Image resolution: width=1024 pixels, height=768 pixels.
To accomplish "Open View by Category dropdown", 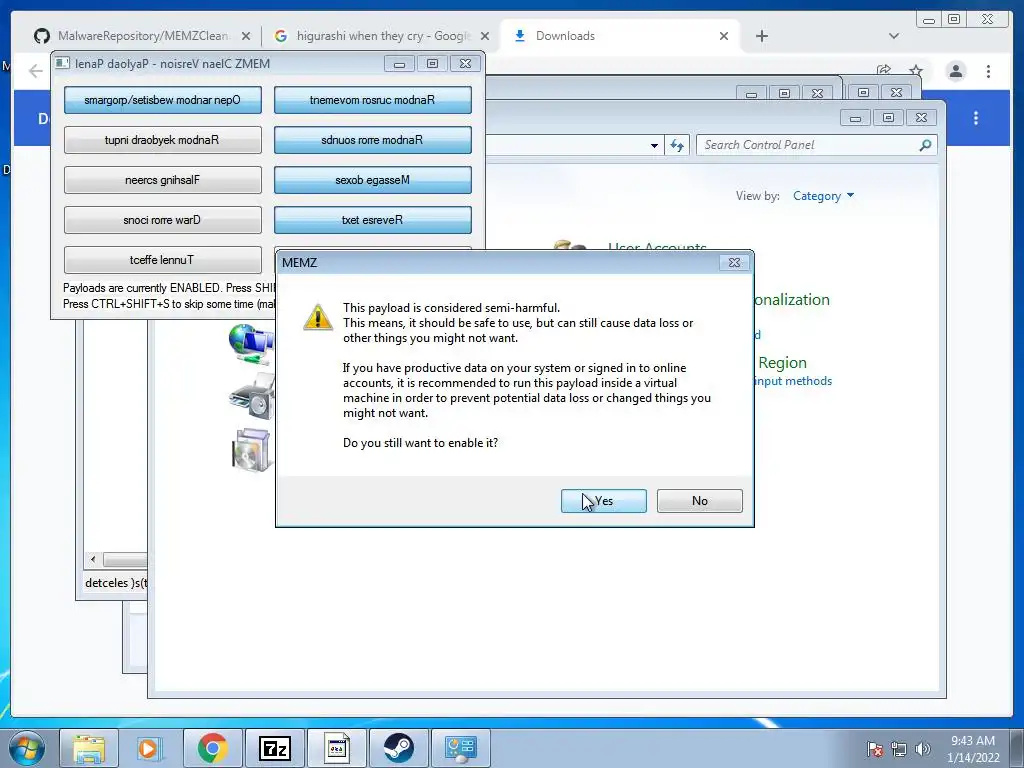I will (x=823, y=196).
